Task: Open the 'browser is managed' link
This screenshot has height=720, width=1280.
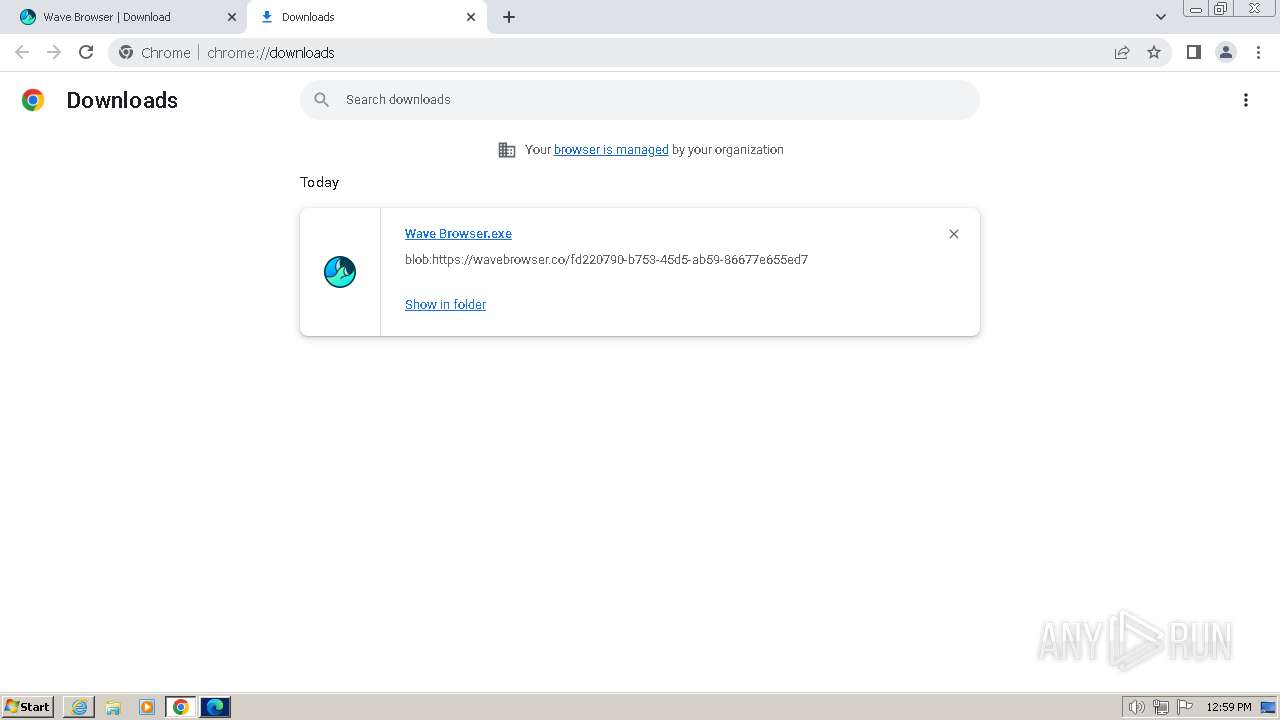Action: click(x=611, y=150)
